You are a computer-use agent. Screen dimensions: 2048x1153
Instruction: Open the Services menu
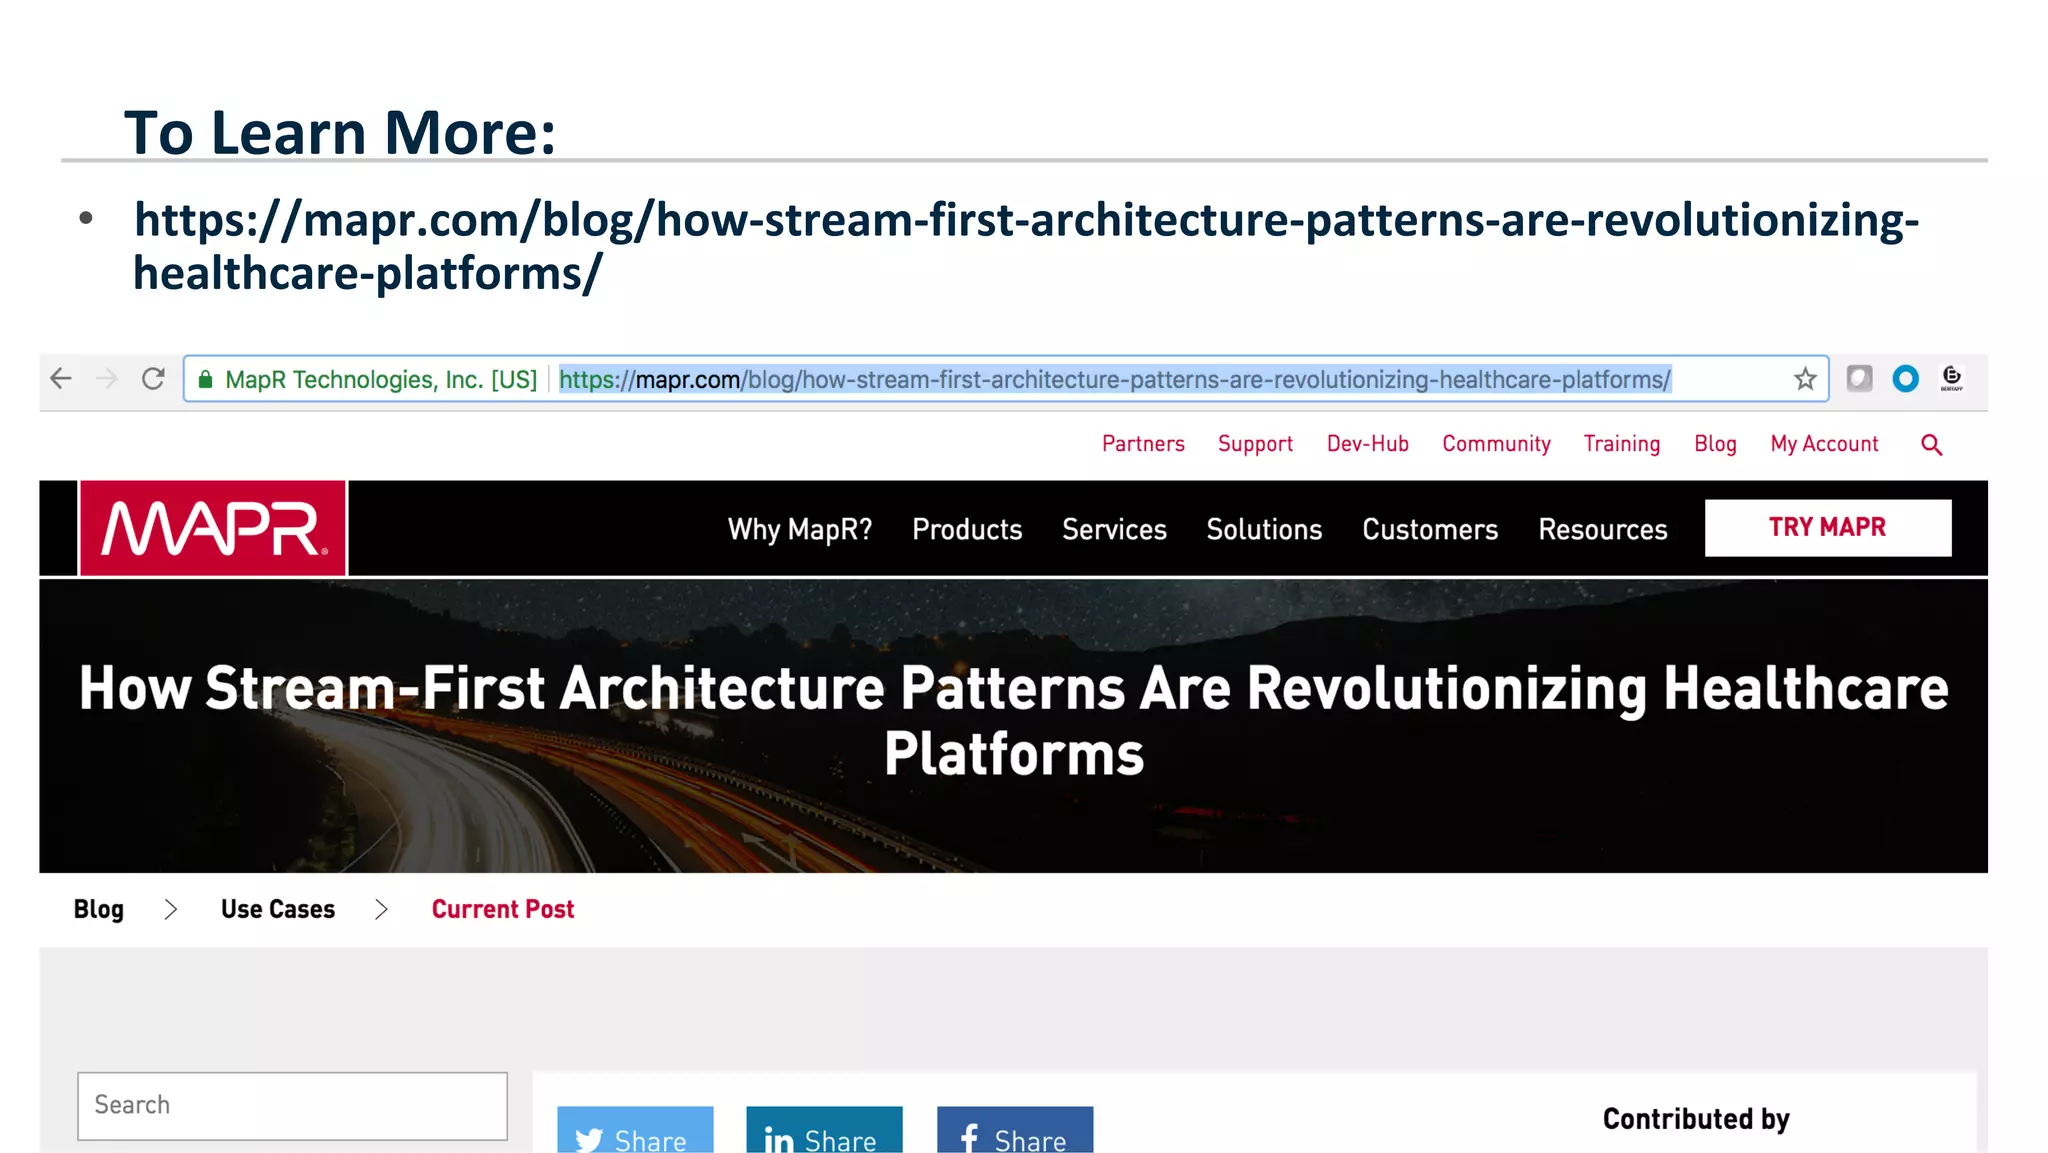(1114, 529)
